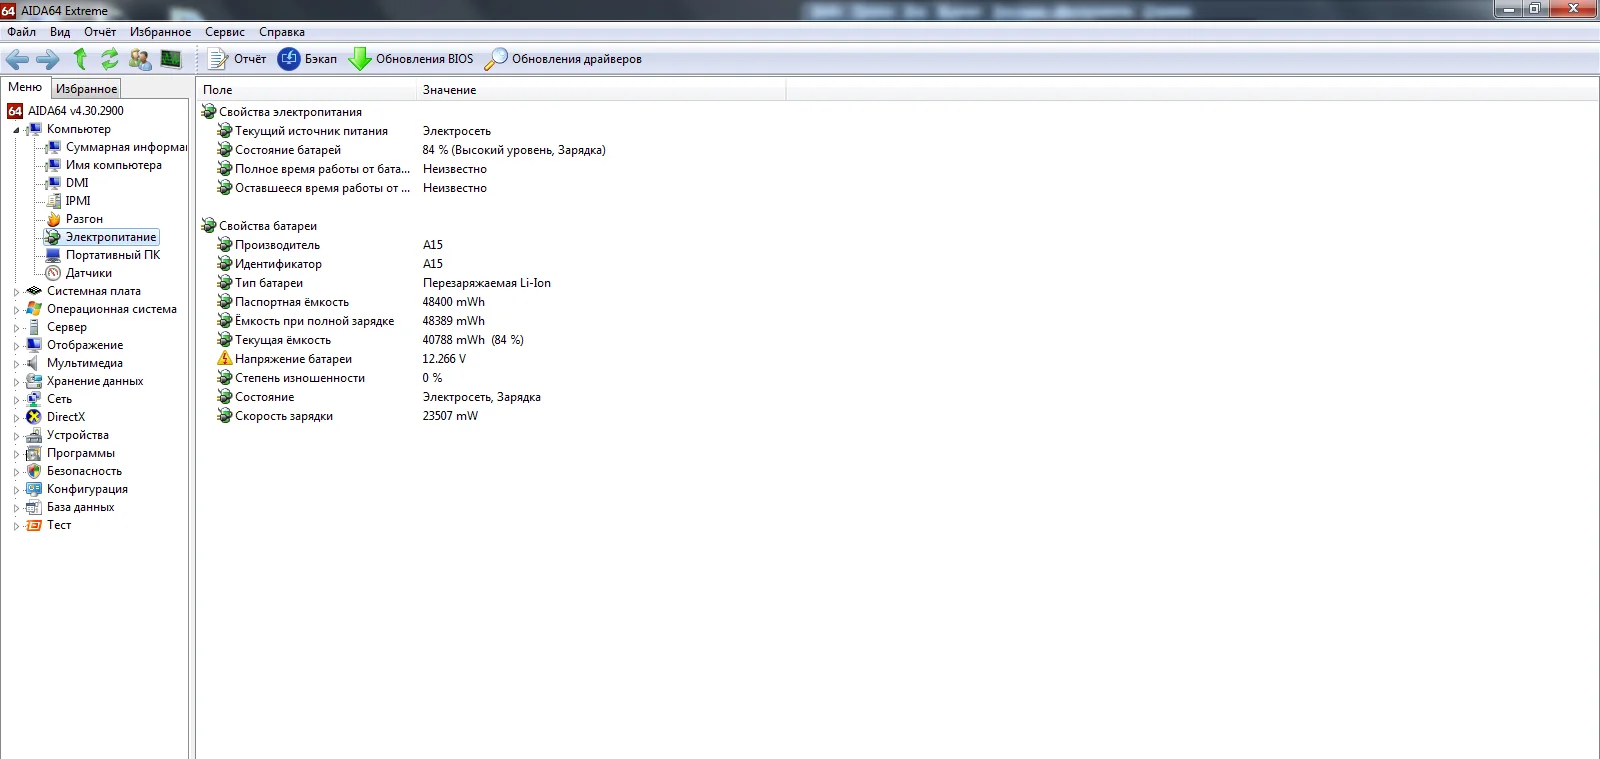Click the Тест category icon
Screen dimensions: 1600x759
pyautogui.click(x=34, y=525)
